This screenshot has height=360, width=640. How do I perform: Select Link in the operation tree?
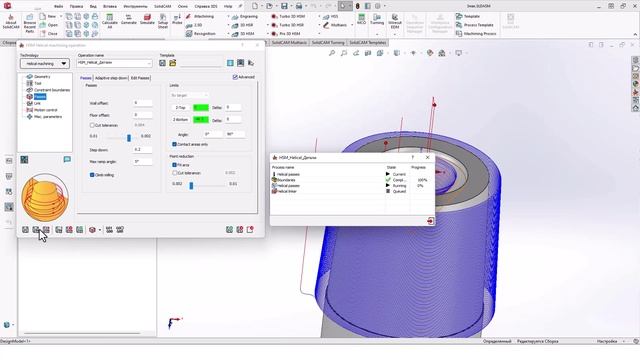37,103
